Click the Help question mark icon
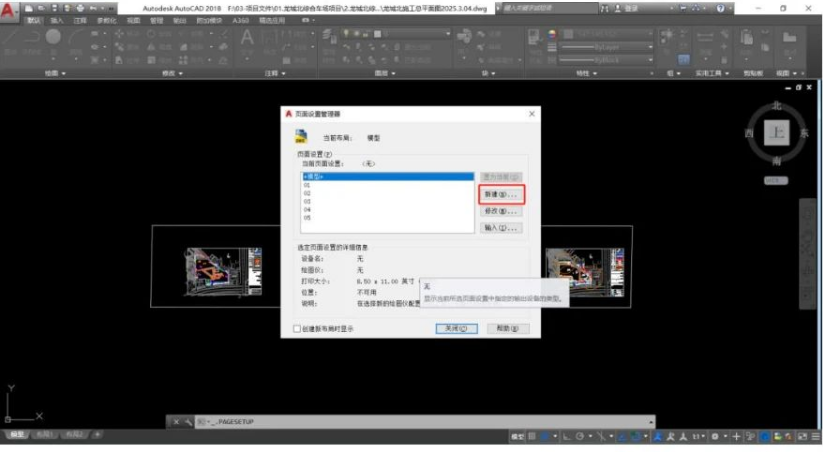Image resolution: width=823 pixels, height=452 pixels. click(x=721, y=8)
